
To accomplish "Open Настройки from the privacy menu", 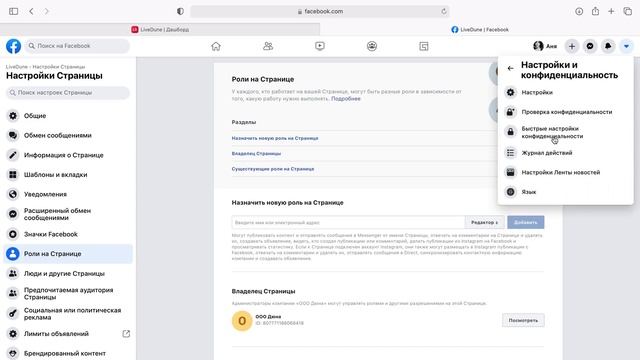I will pyautogui.click(x=565, y=92).
